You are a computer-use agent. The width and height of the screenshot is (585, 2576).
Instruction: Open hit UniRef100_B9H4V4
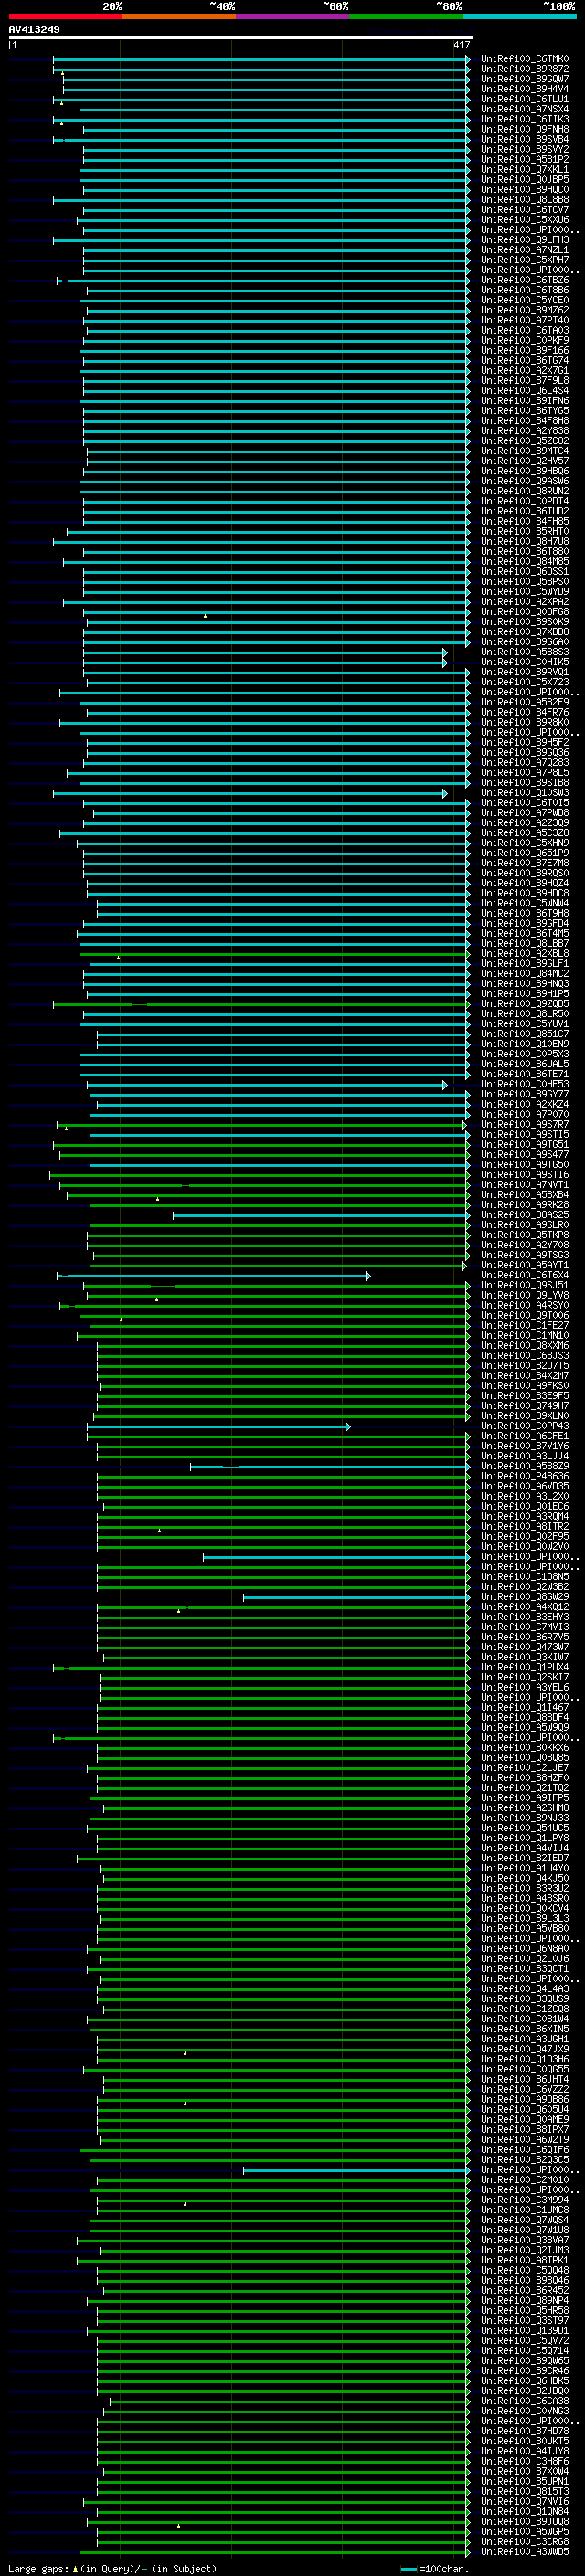tap(525, 89)
